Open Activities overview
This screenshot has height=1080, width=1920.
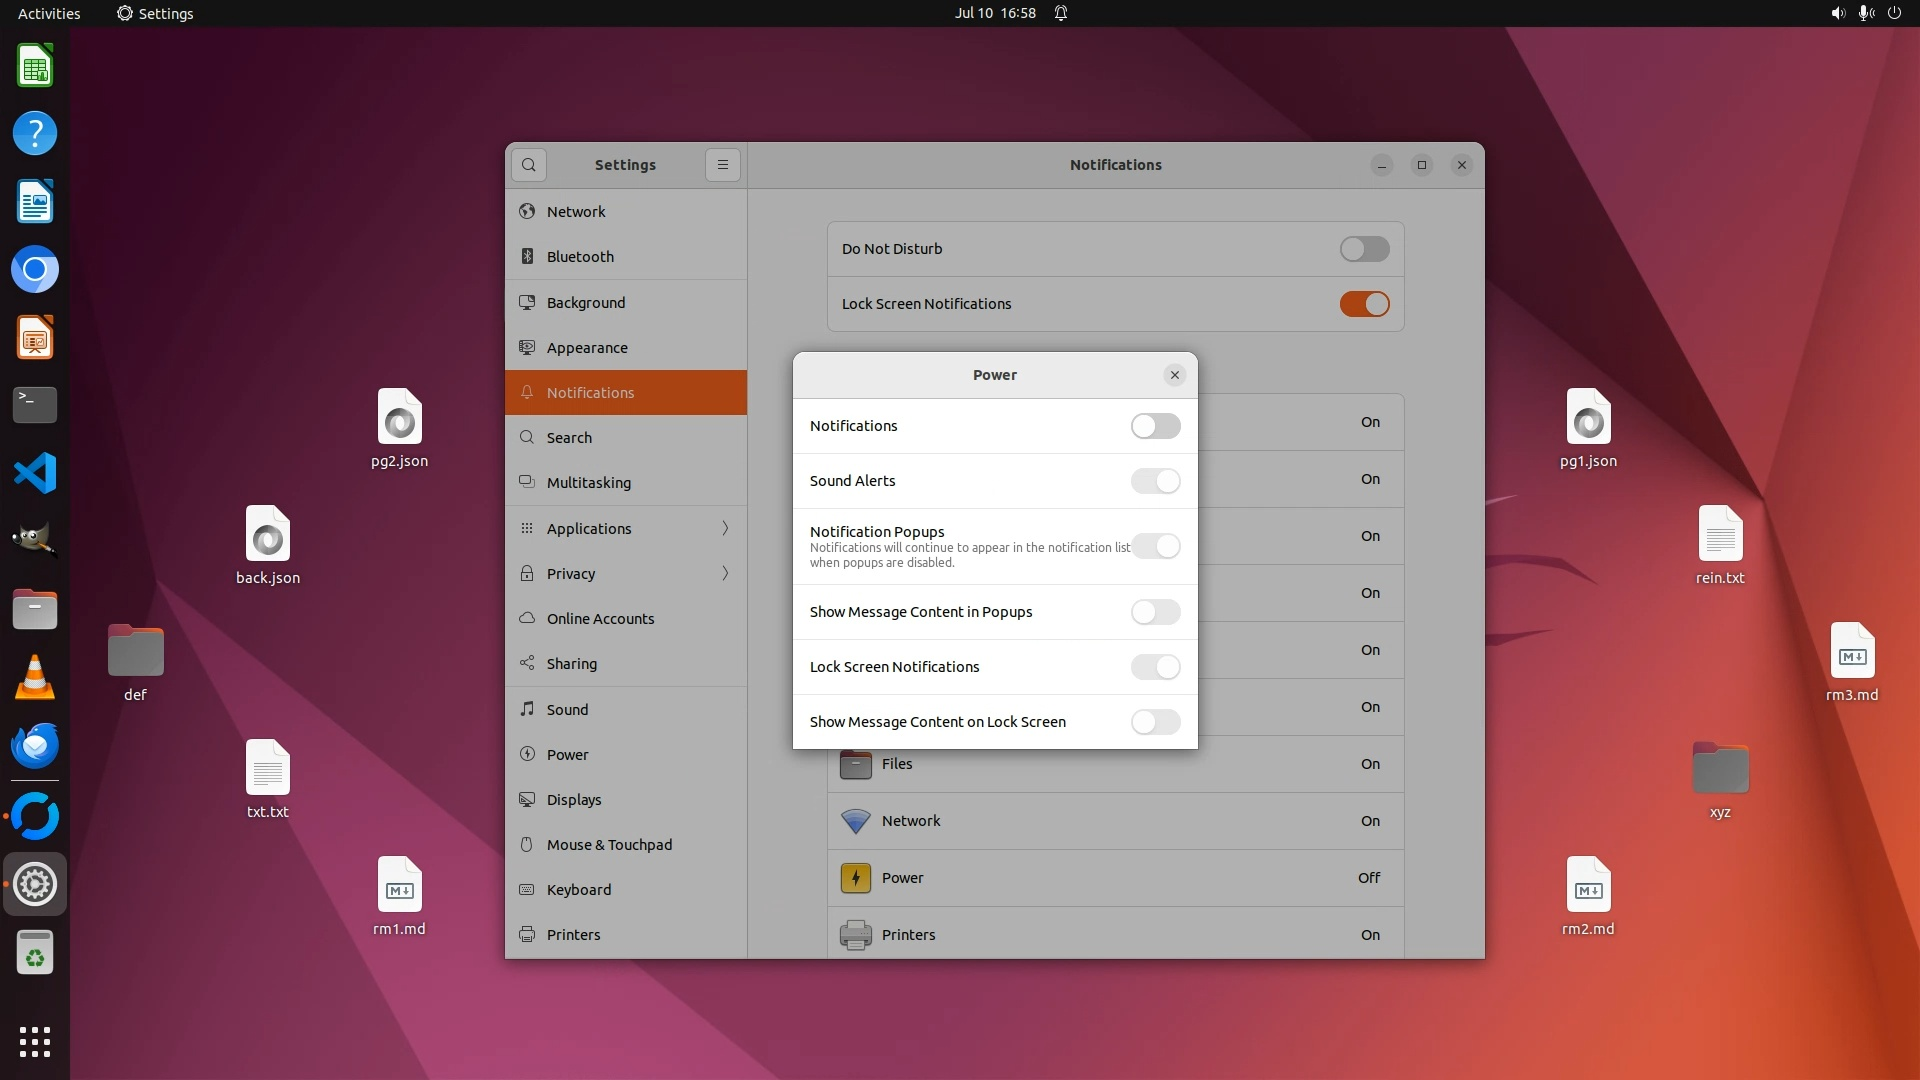coord(49,13)
